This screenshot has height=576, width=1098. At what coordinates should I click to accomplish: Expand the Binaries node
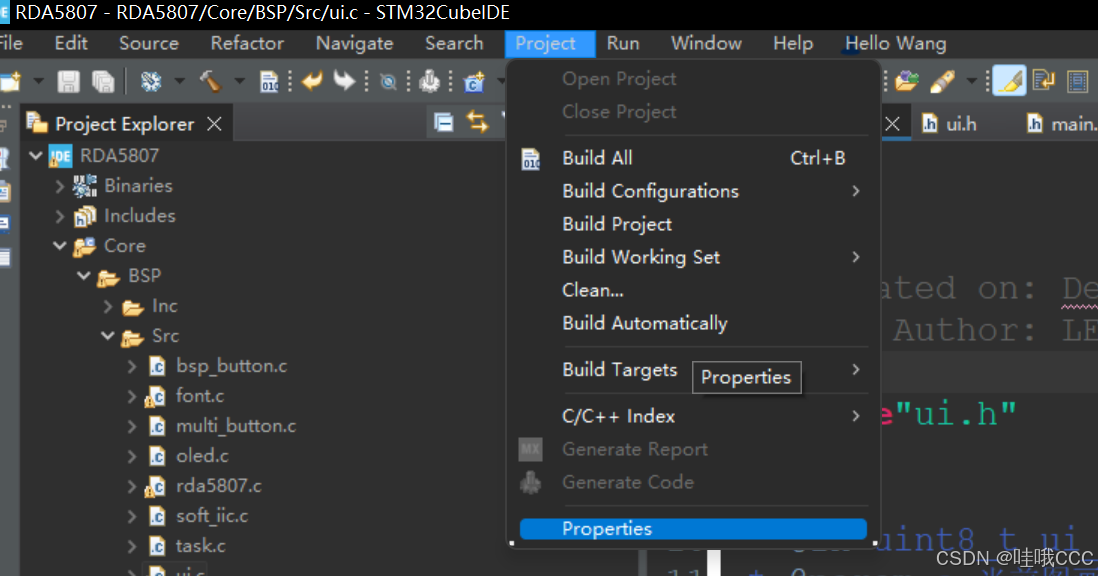pyautogui.click(x=60, y=186)
